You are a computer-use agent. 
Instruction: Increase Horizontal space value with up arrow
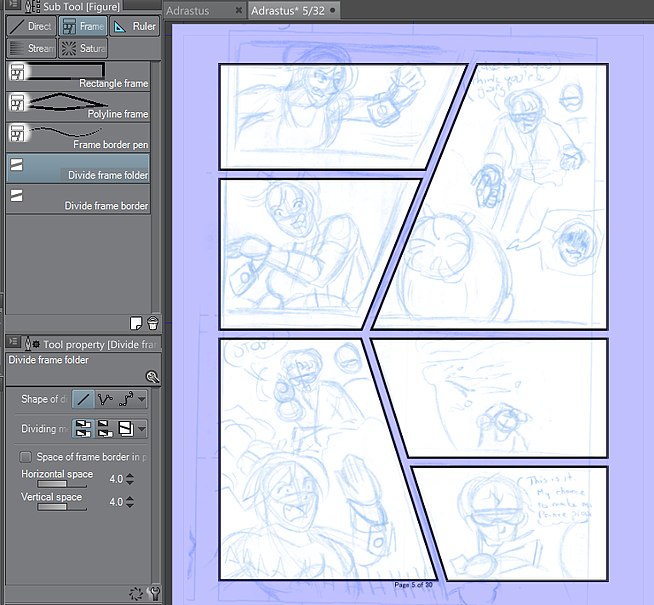130,475
